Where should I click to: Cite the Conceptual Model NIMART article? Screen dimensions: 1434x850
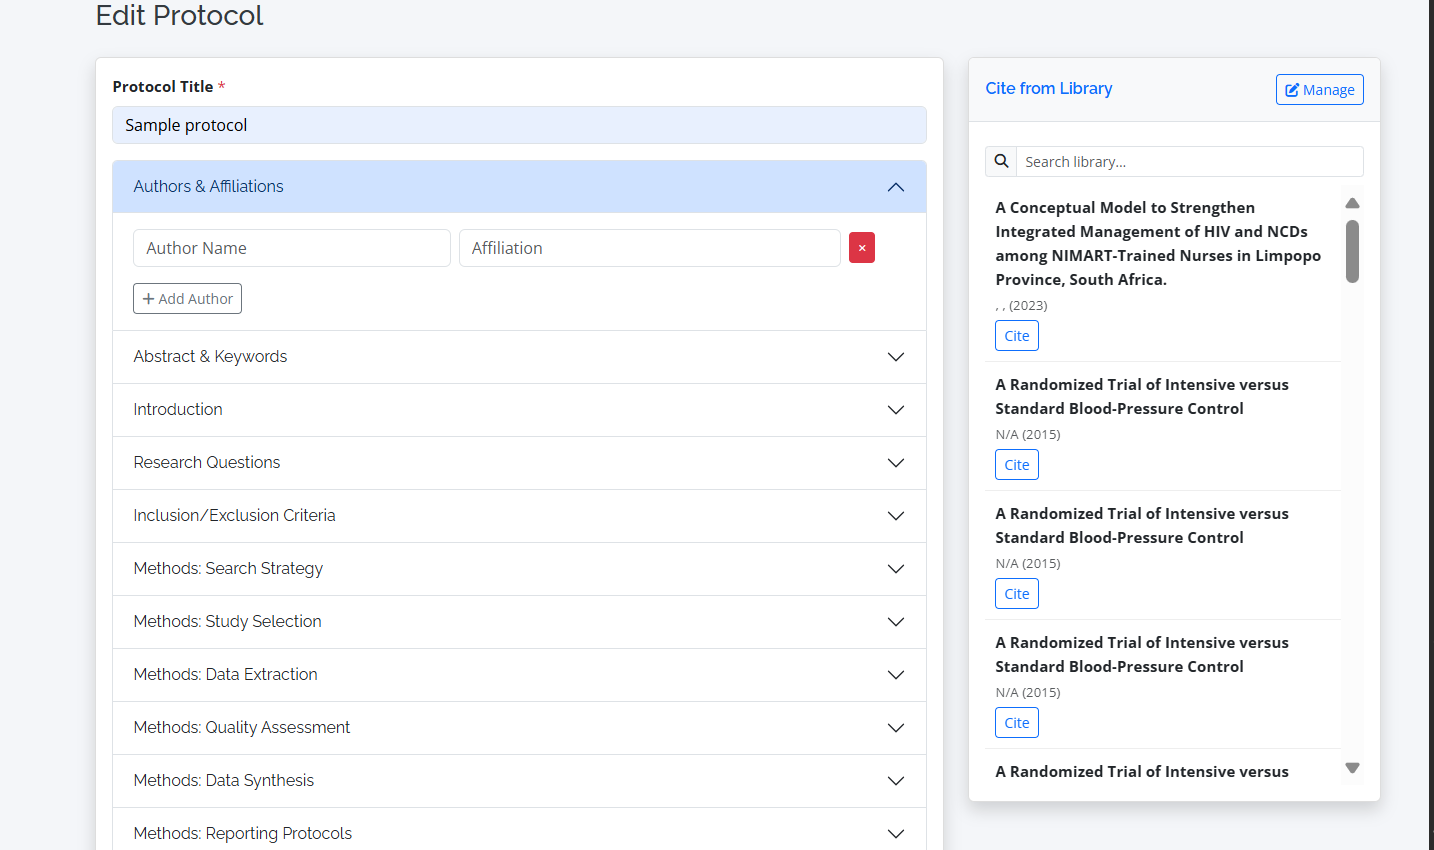[x=1016, y=336]
